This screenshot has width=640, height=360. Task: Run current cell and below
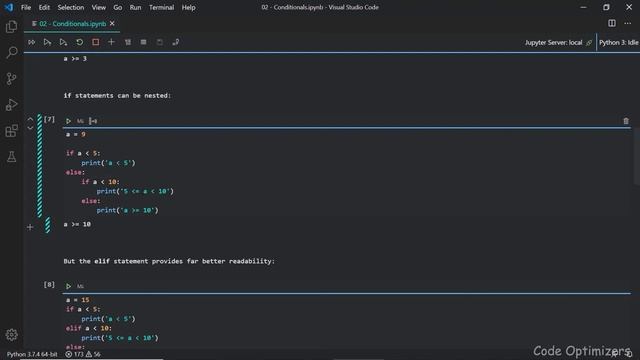point(63,42)
